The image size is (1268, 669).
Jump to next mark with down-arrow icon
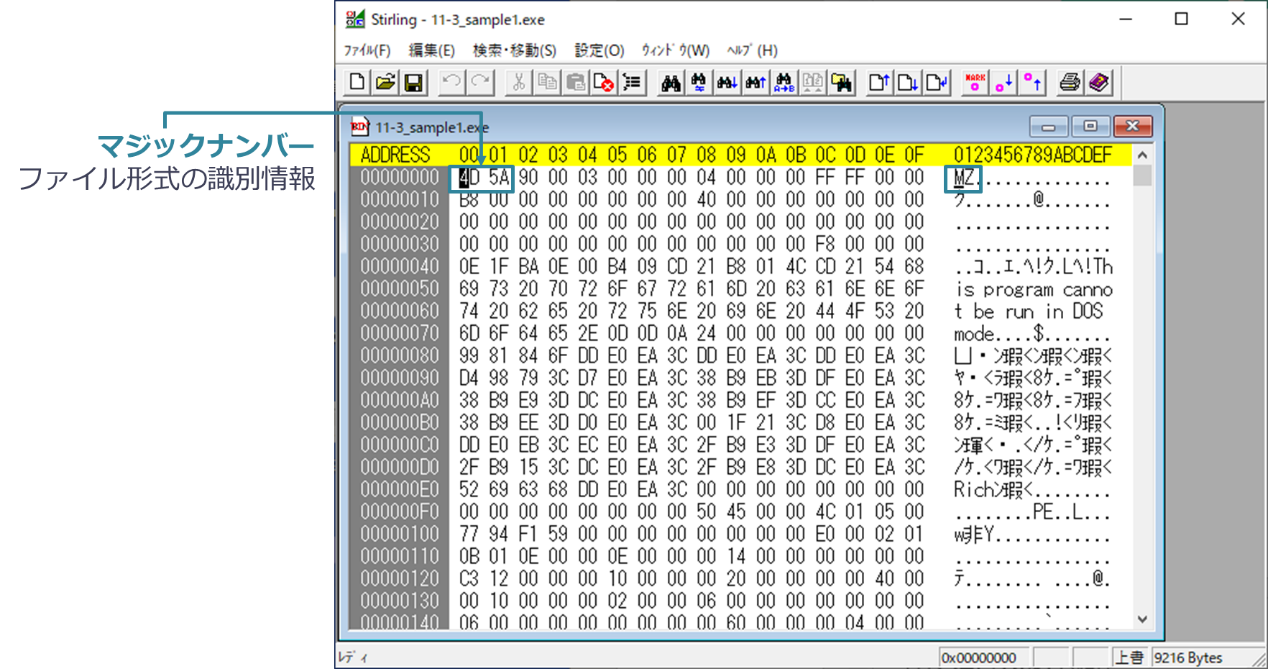(1003, 83)
